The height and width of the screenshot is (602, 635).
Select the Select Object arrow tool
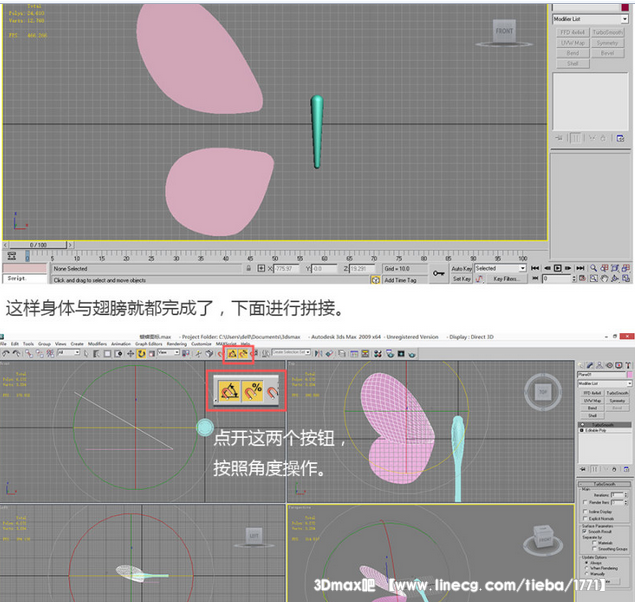click(x=86, y=353)
